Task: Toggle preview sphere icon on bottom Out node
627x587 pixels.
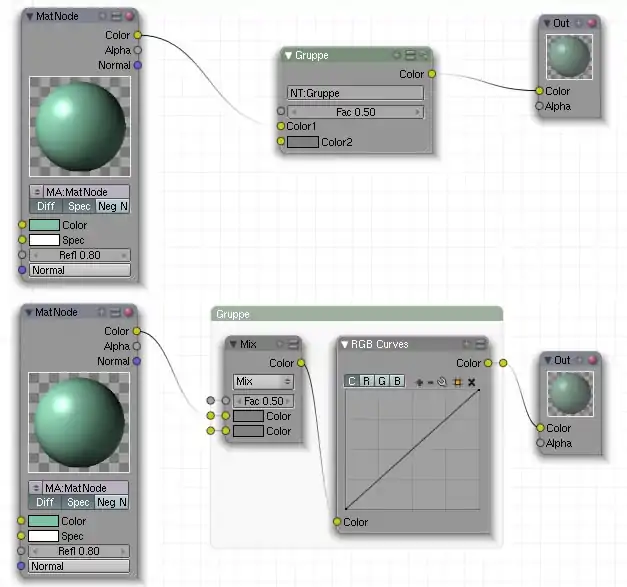Action: (x=592, y=360)
